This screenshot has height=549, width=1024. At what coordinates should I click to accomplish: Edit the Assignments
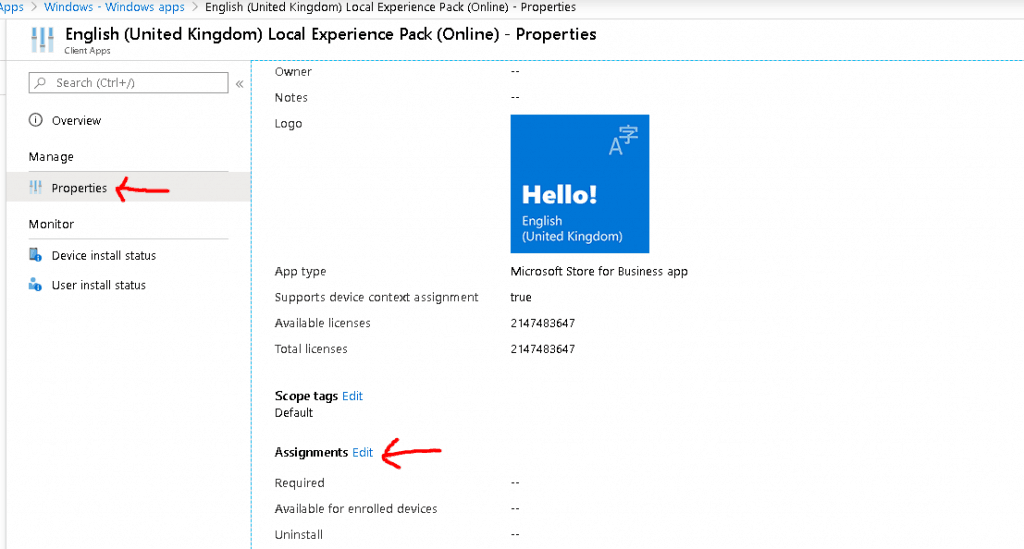362,452
